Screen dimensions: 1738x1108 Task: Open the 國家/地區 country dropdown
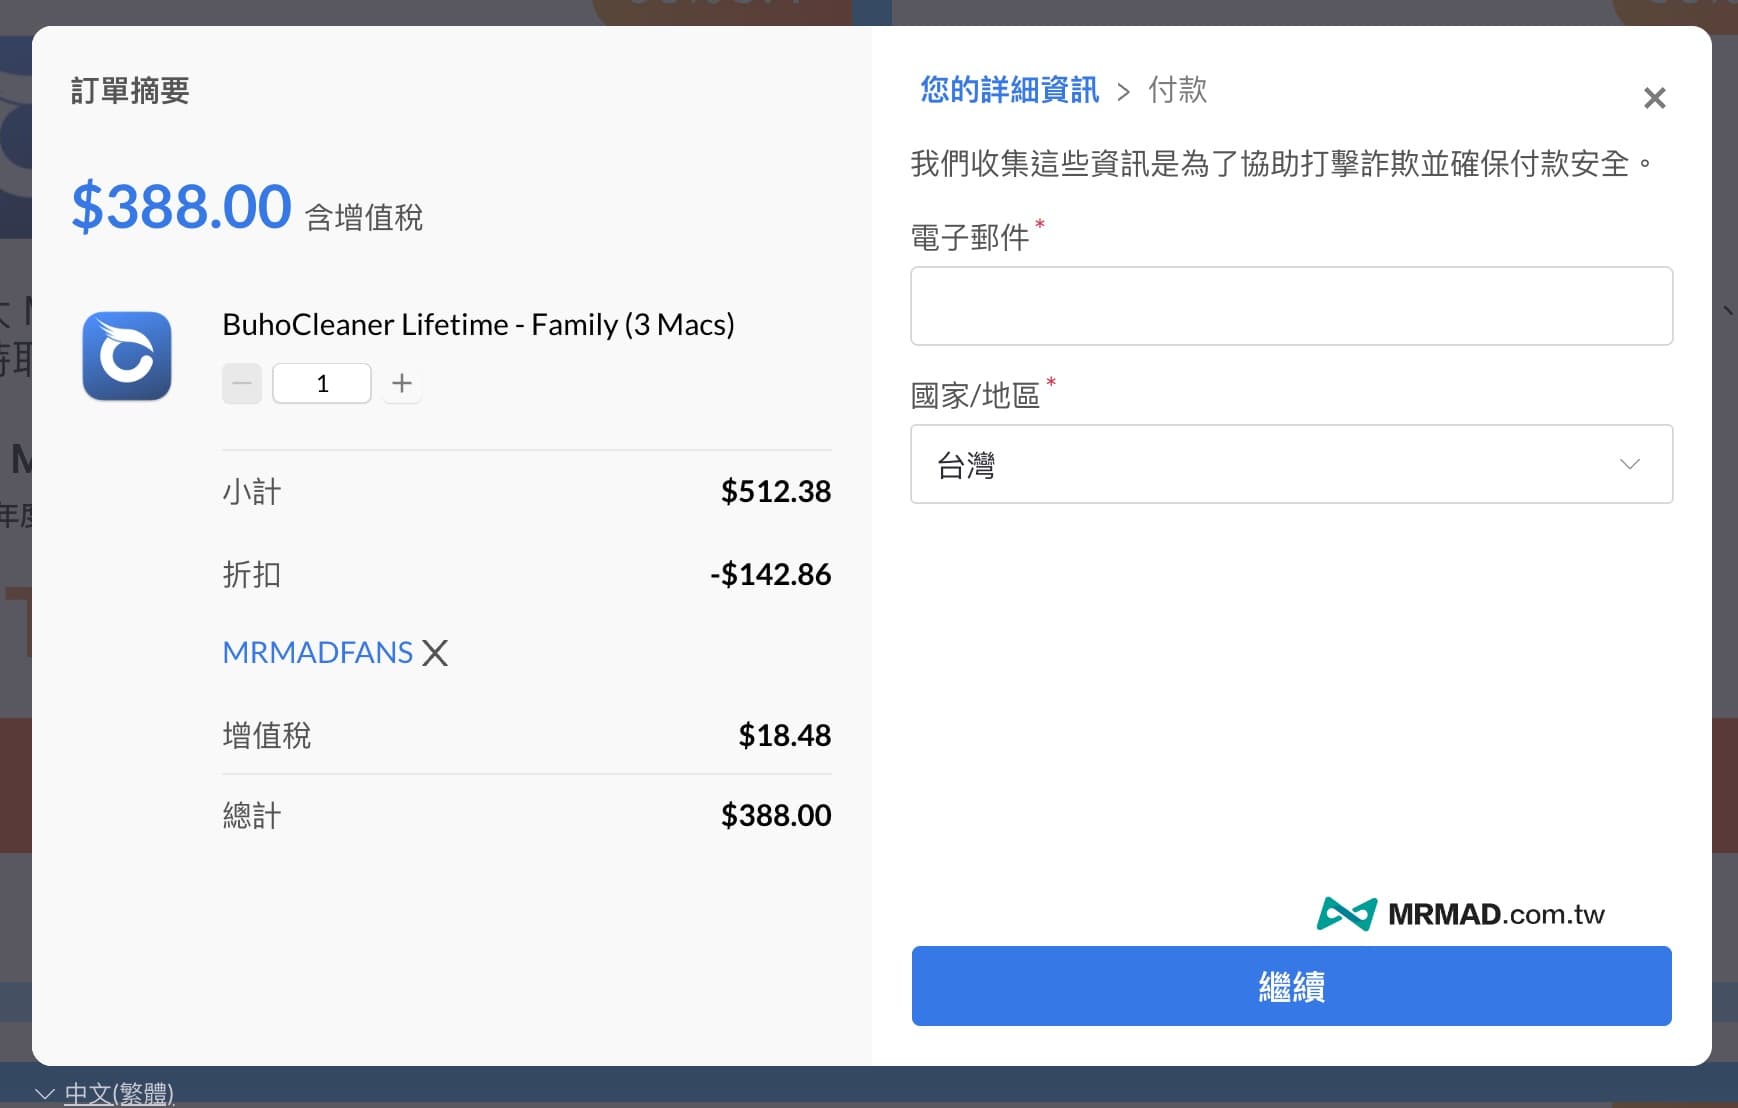(x=1291, y=464)
